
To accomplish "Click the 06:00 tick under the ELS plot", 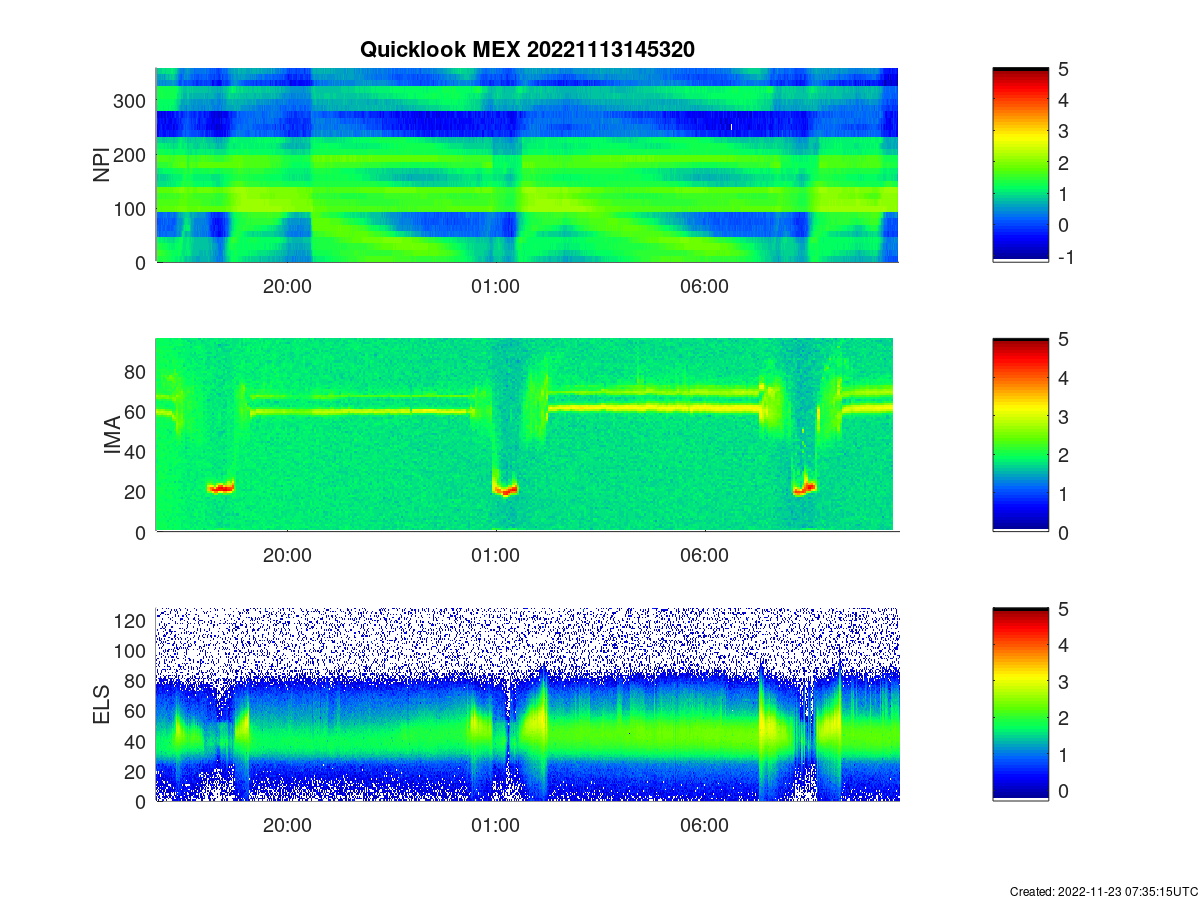I will [704, 826].
